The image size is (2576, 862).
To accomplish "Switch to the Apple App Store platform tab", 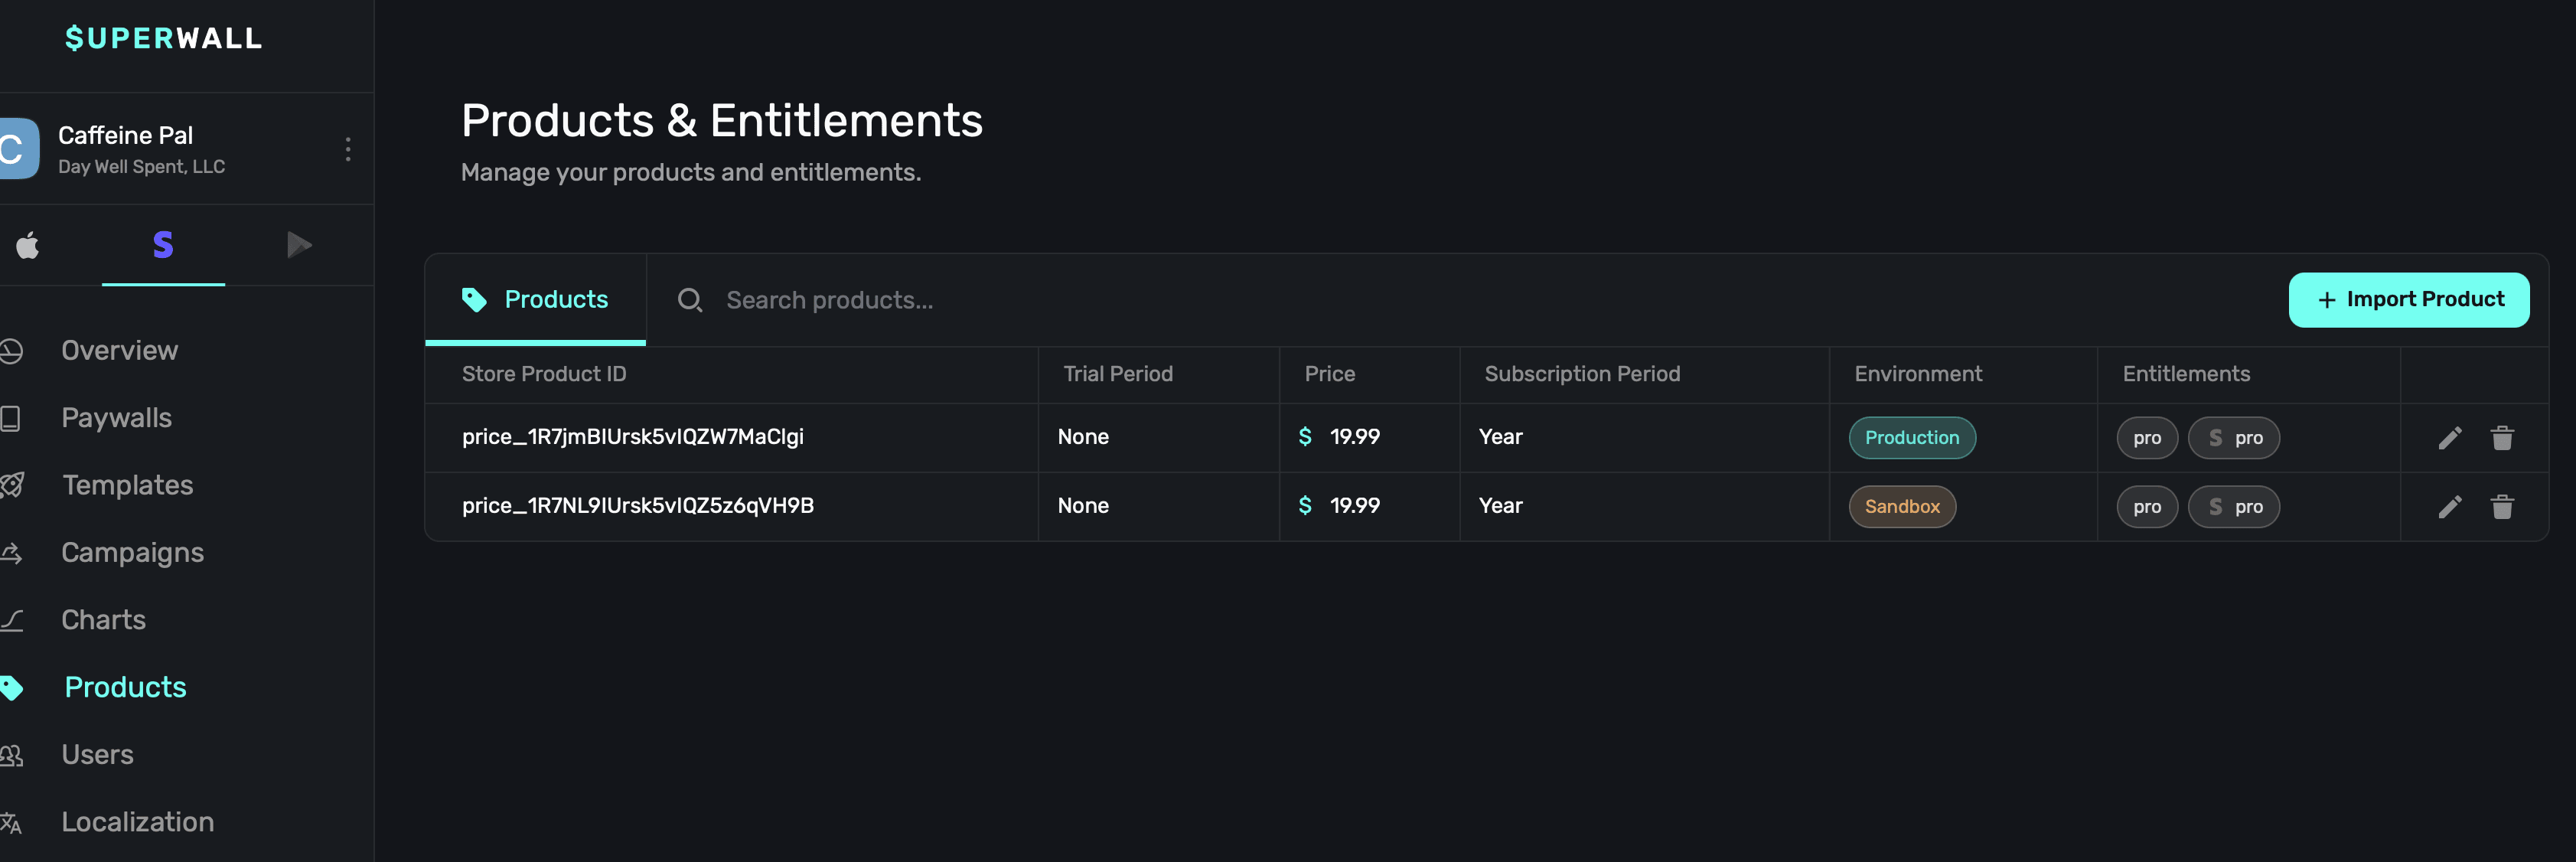I will tap(28, 245).
